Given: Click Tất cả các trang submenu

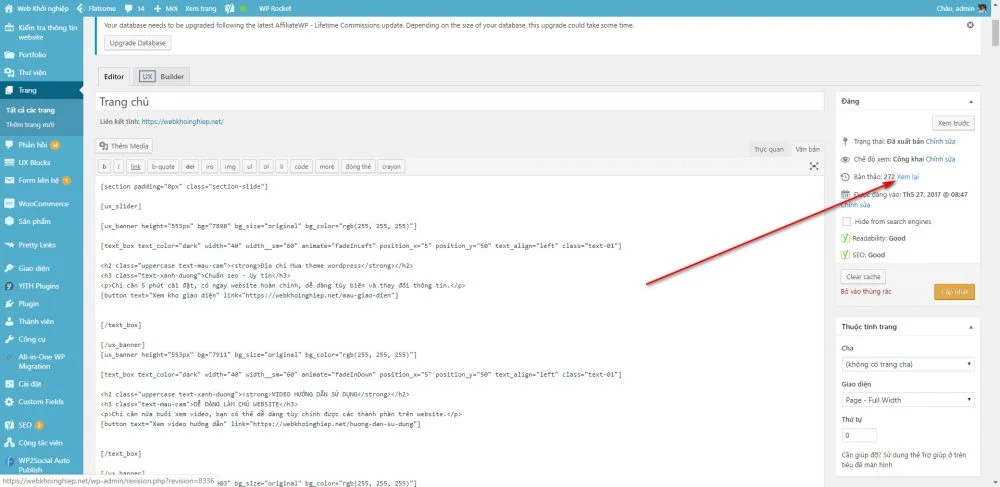Looking at the screenshot, I should [31, 110].
